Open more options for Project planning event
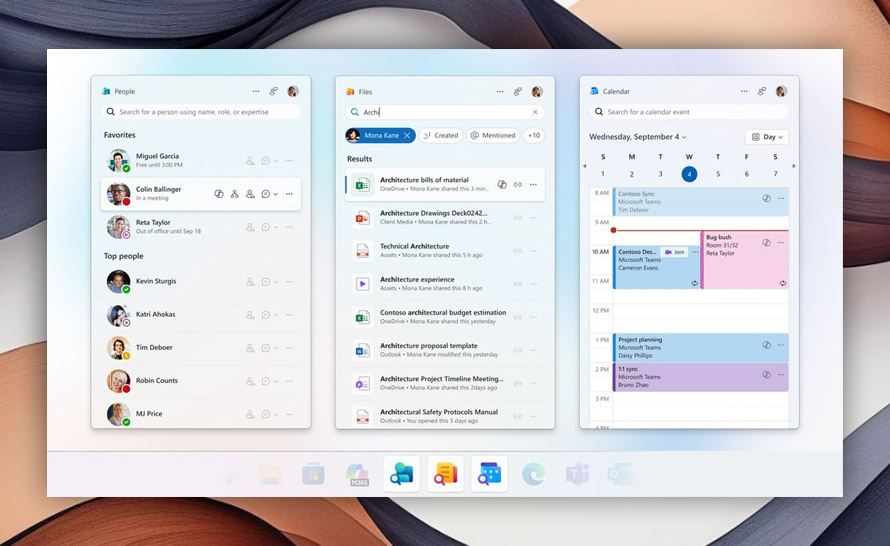The height and width of the screenshot is (546, 890). pos(781,344)
